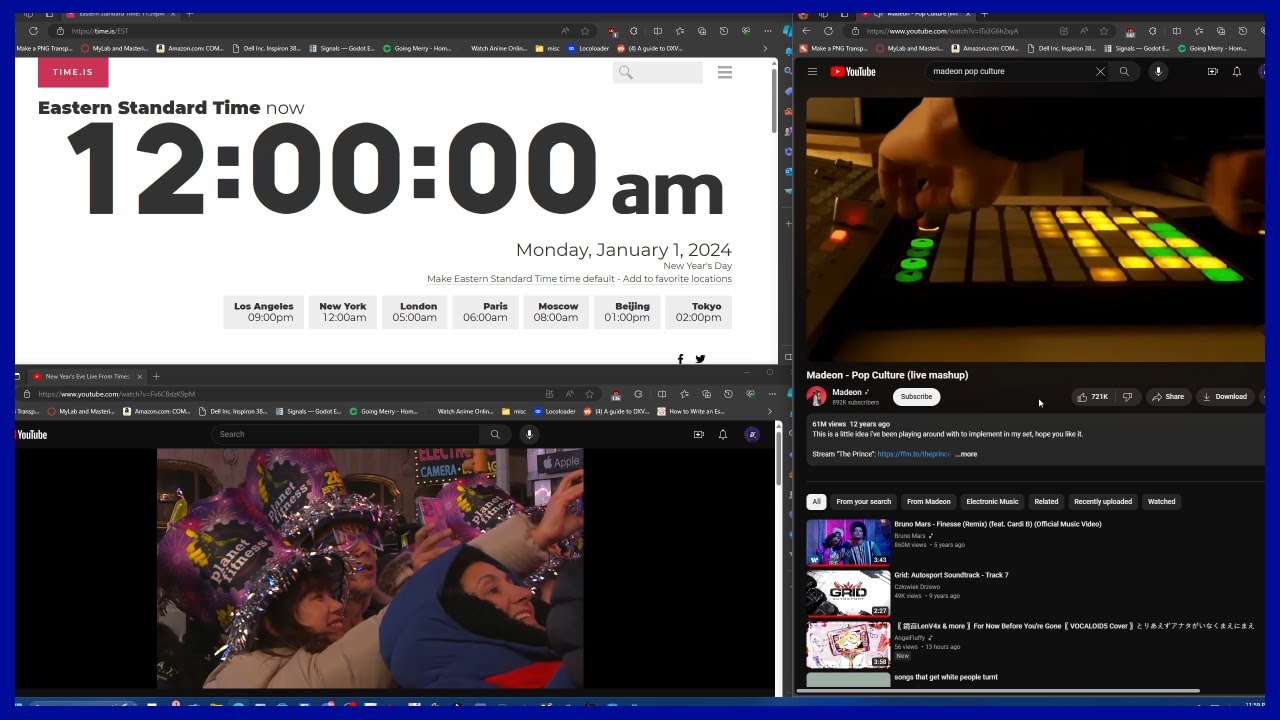Use voice search microphone in Madeon window
The width and height of the screenshot is (1280, 720).
tap(1158, 72)
